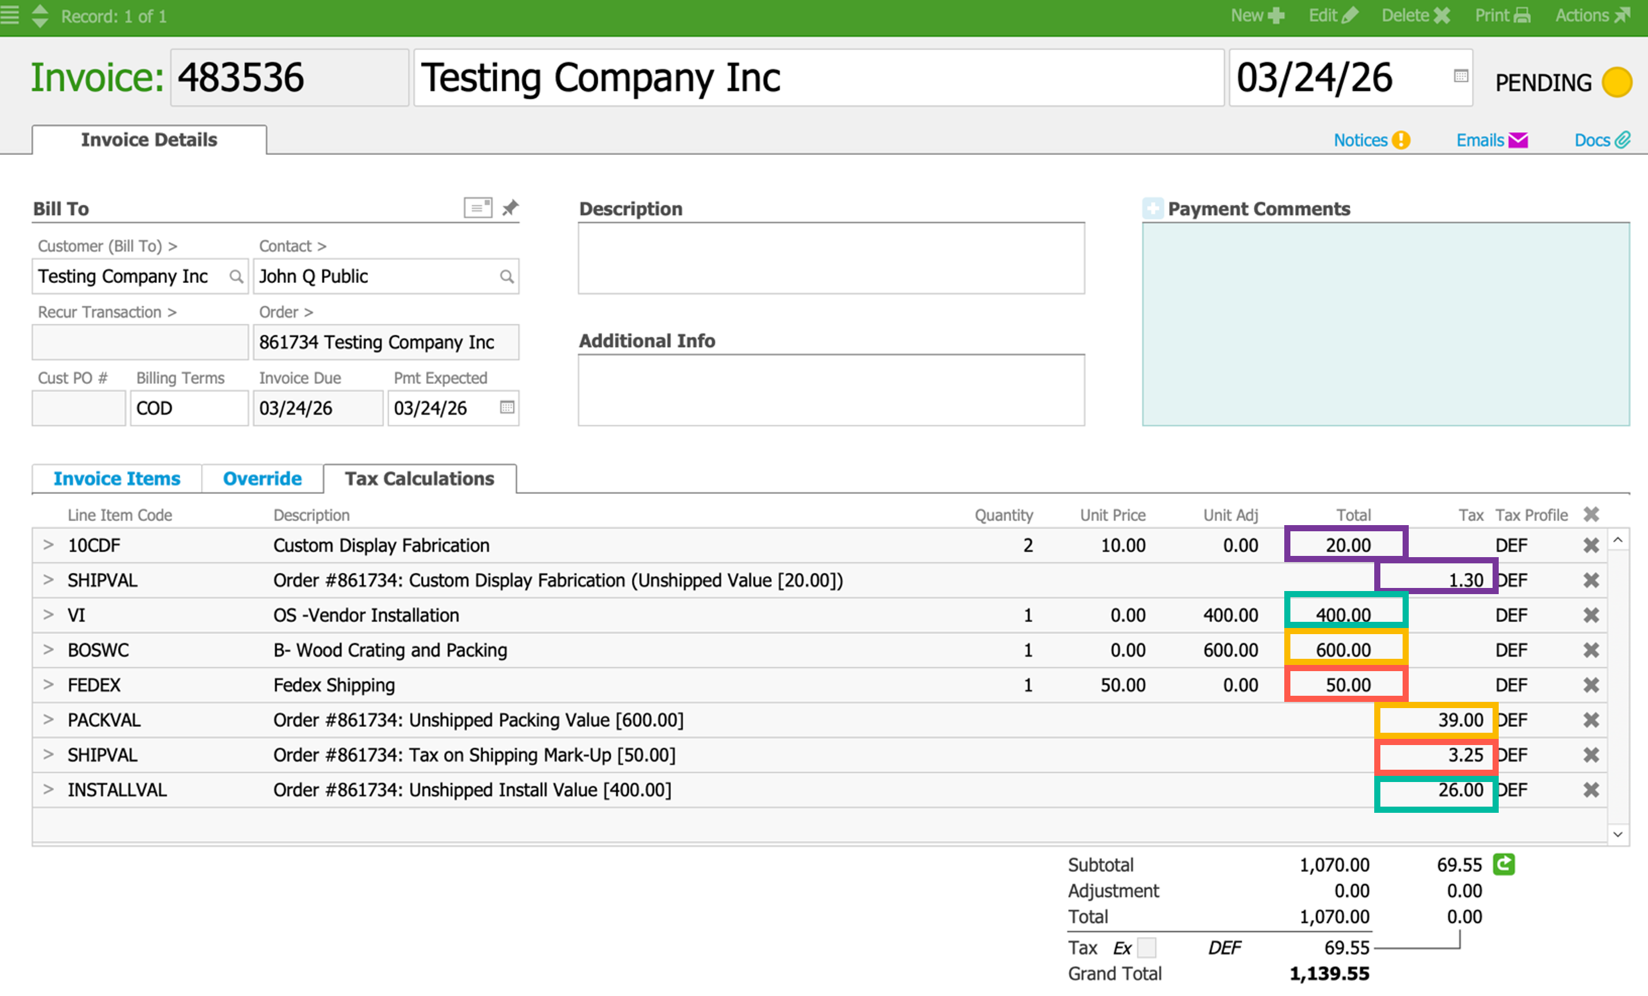This screenshot has height=996, width=1648.
Task: Click the Emails link
Action: pyautogui.click(x=1491, y=140)
